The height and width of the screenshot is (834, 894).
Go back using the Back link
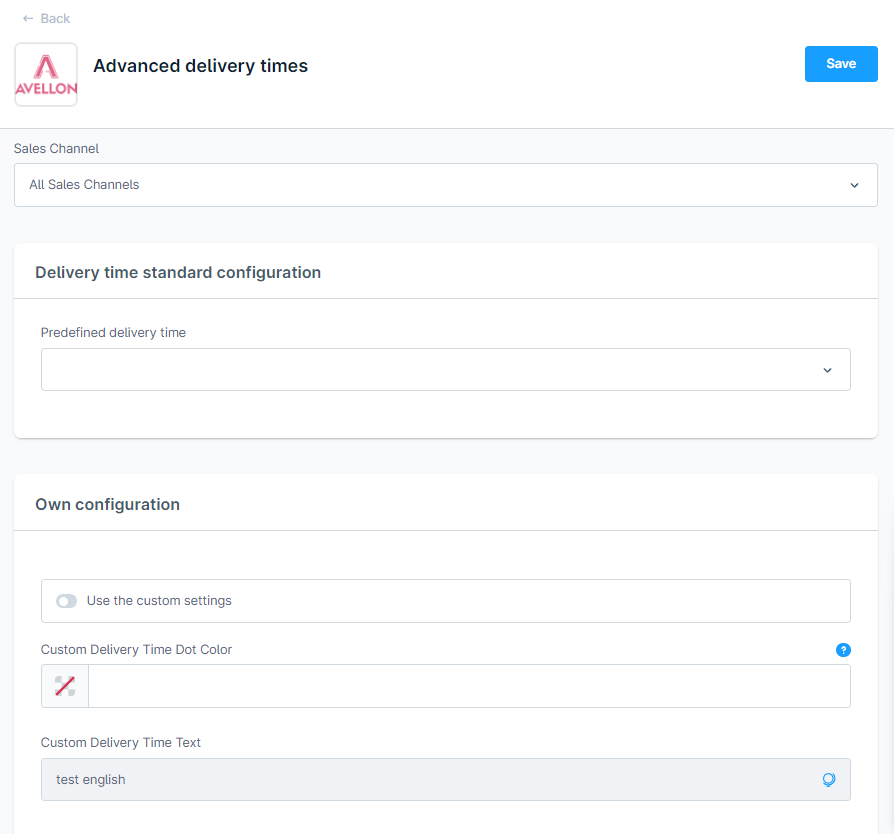tap(55, 19)
